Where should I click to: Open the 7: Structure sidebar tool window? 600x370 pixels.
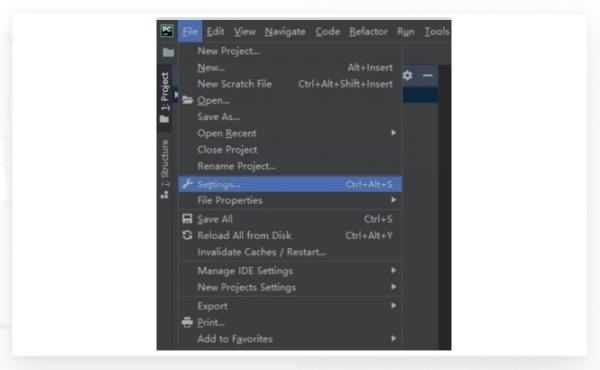click(x=165, y=169)
